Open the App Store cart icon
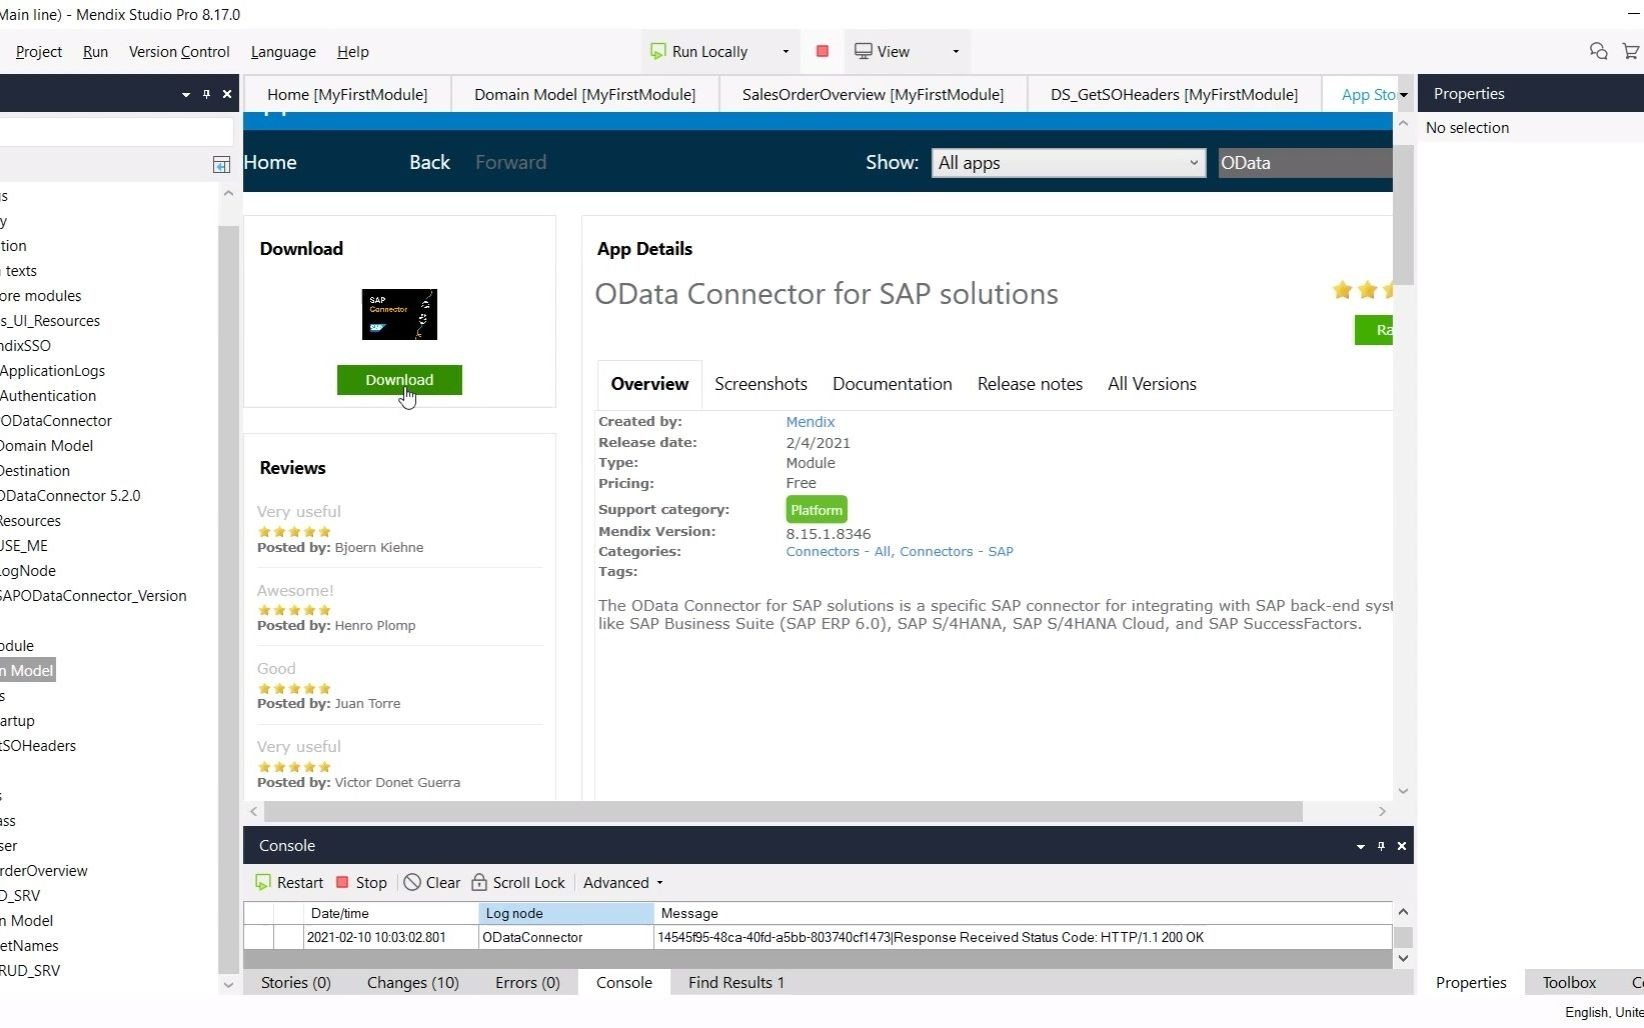This screenshot has height=1028, width=1644. pyautogui.click(x=1631, y=51)
